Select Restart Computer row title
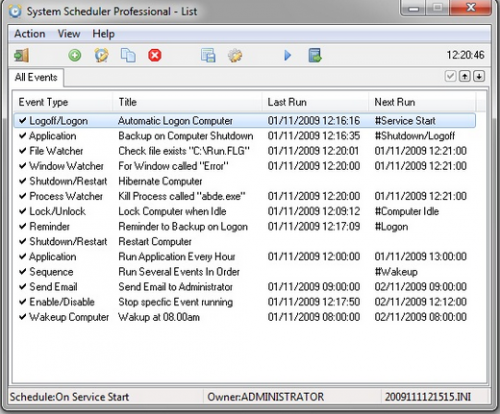This screenshot has width=500, height=414. (x=155, y=241)
